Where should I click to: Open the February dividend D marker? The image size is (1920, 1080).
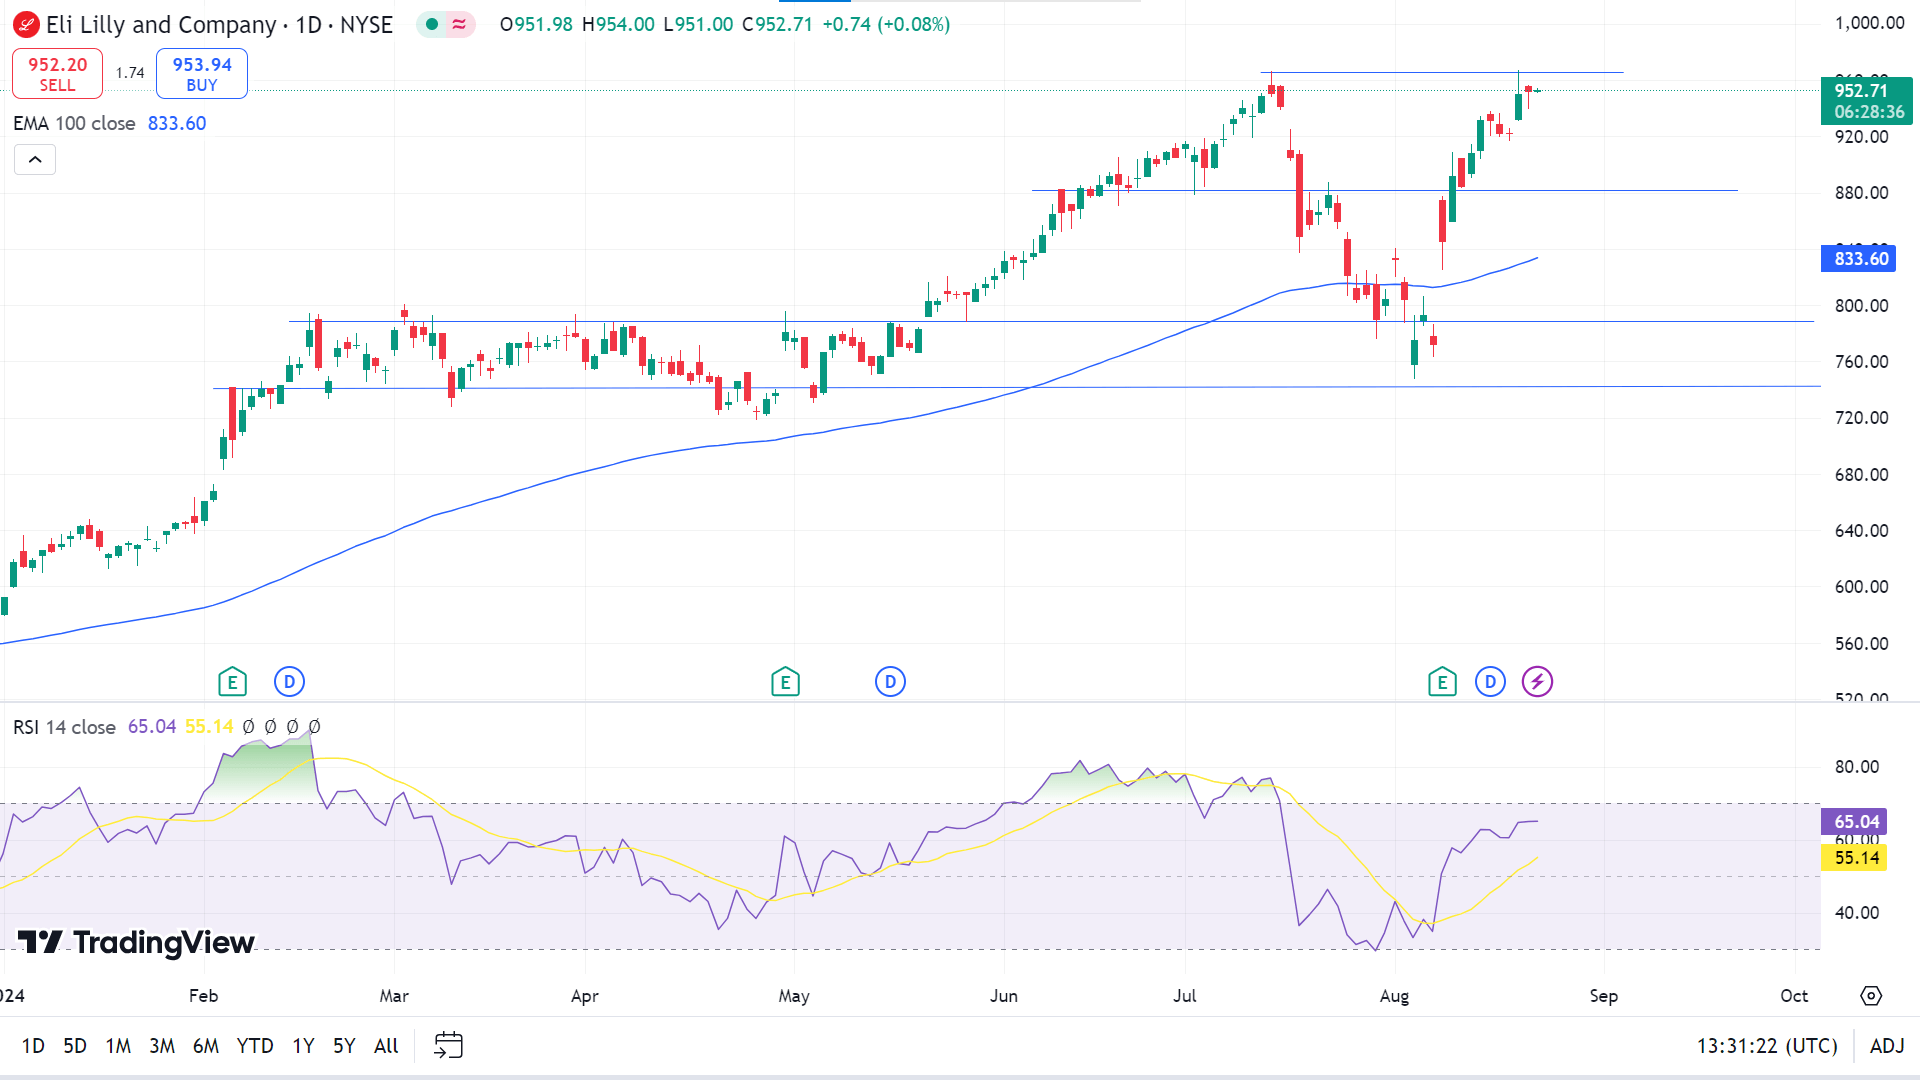click(x=289, y=682)
